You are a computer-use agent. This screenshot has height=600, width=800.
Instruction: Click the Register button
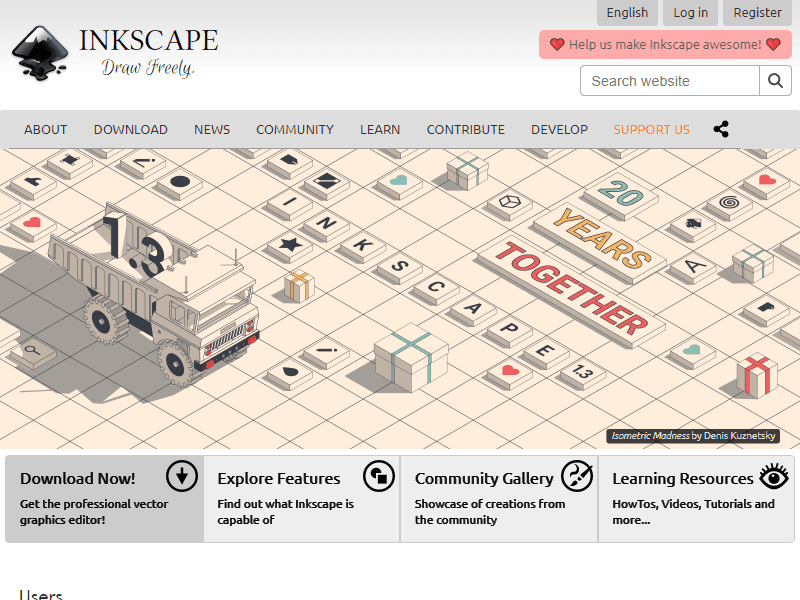click(x=757, y=13)
